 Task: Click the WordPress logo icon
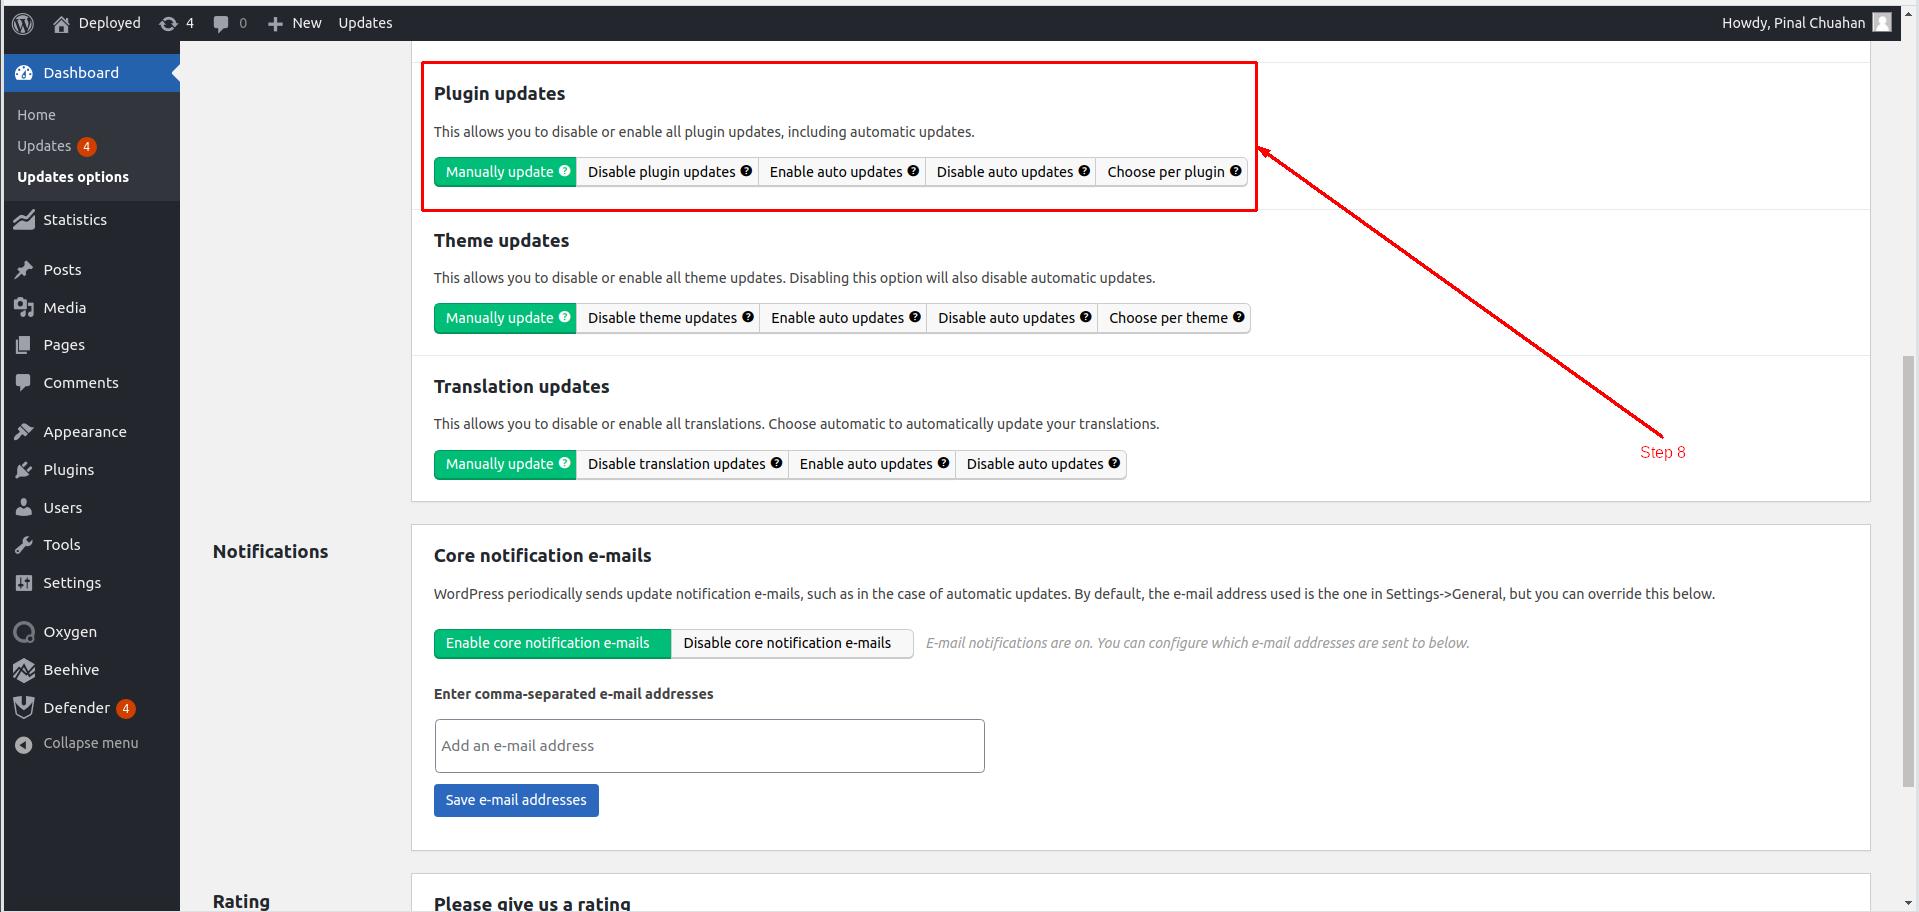pyautogui.click(x=23, y=23)
